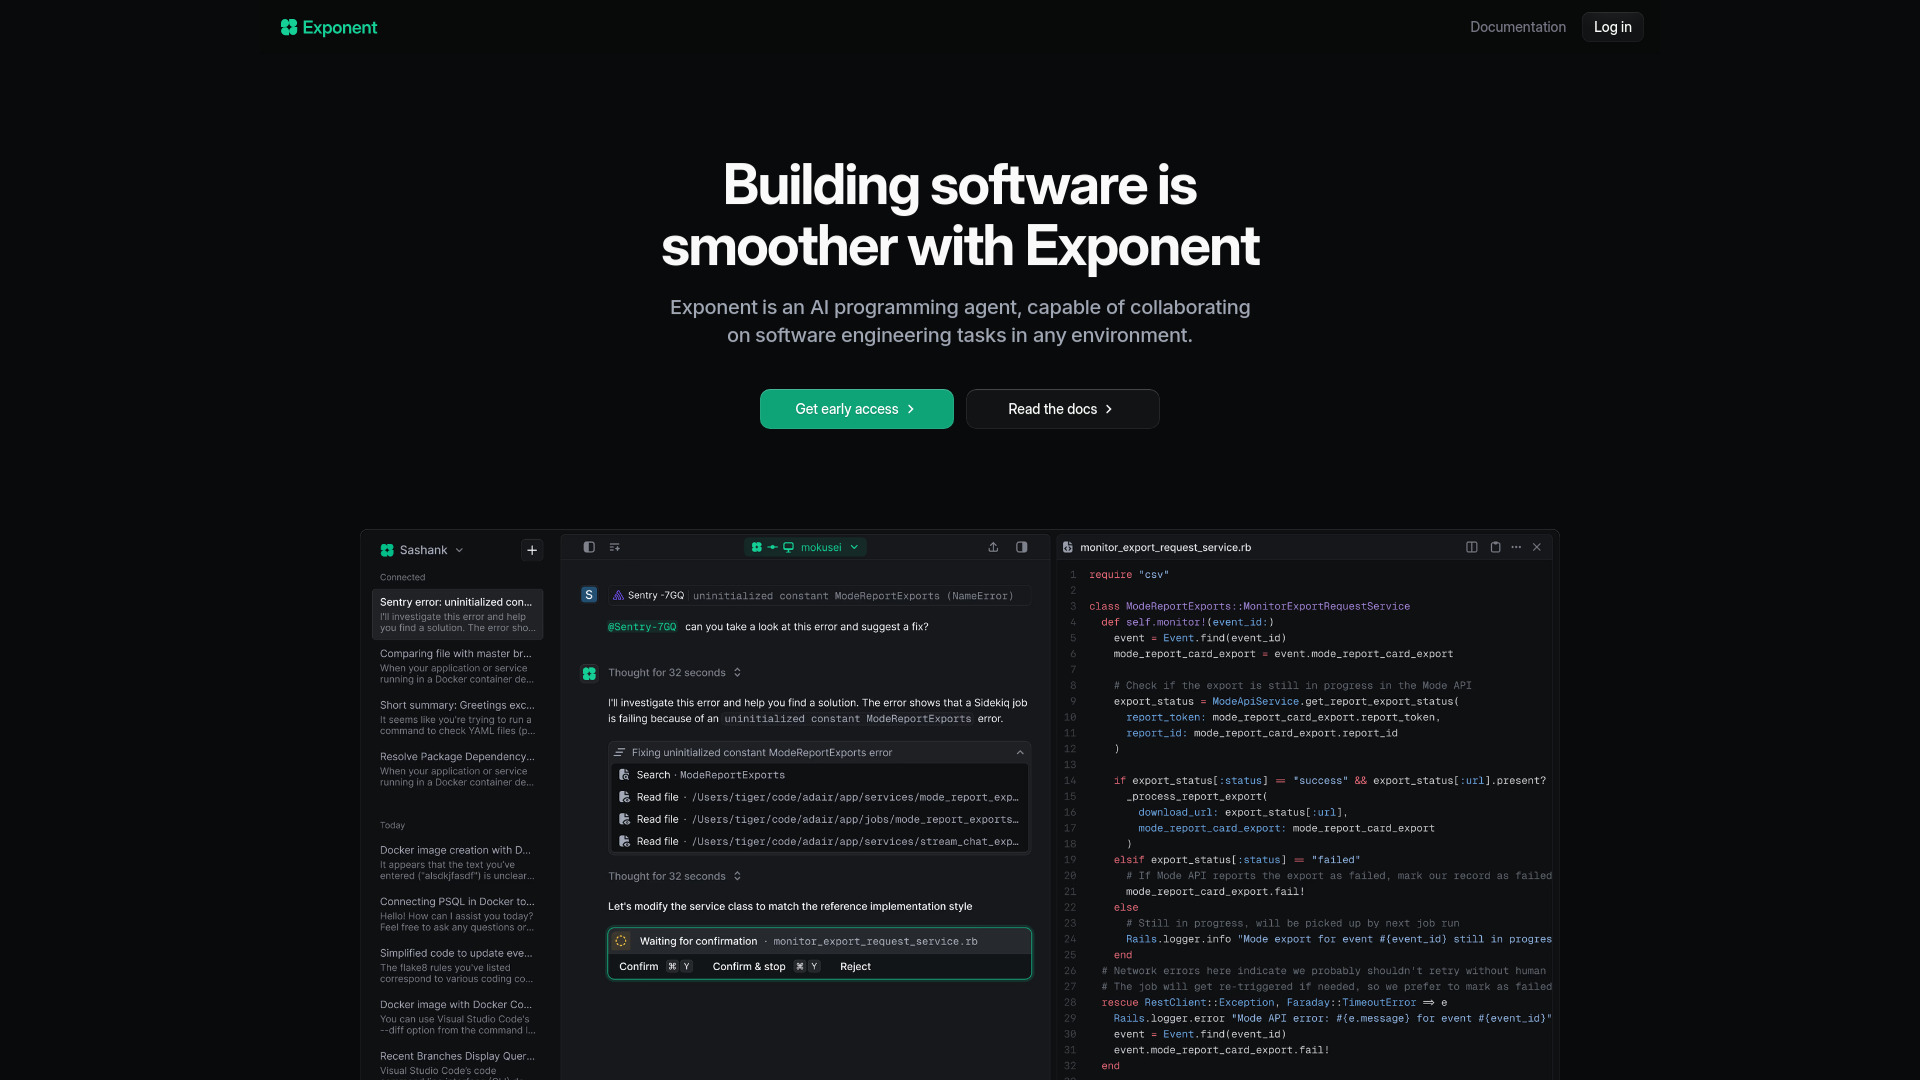Open the Documentation nav link
1920x1080 pixels.
point(1517,27)
